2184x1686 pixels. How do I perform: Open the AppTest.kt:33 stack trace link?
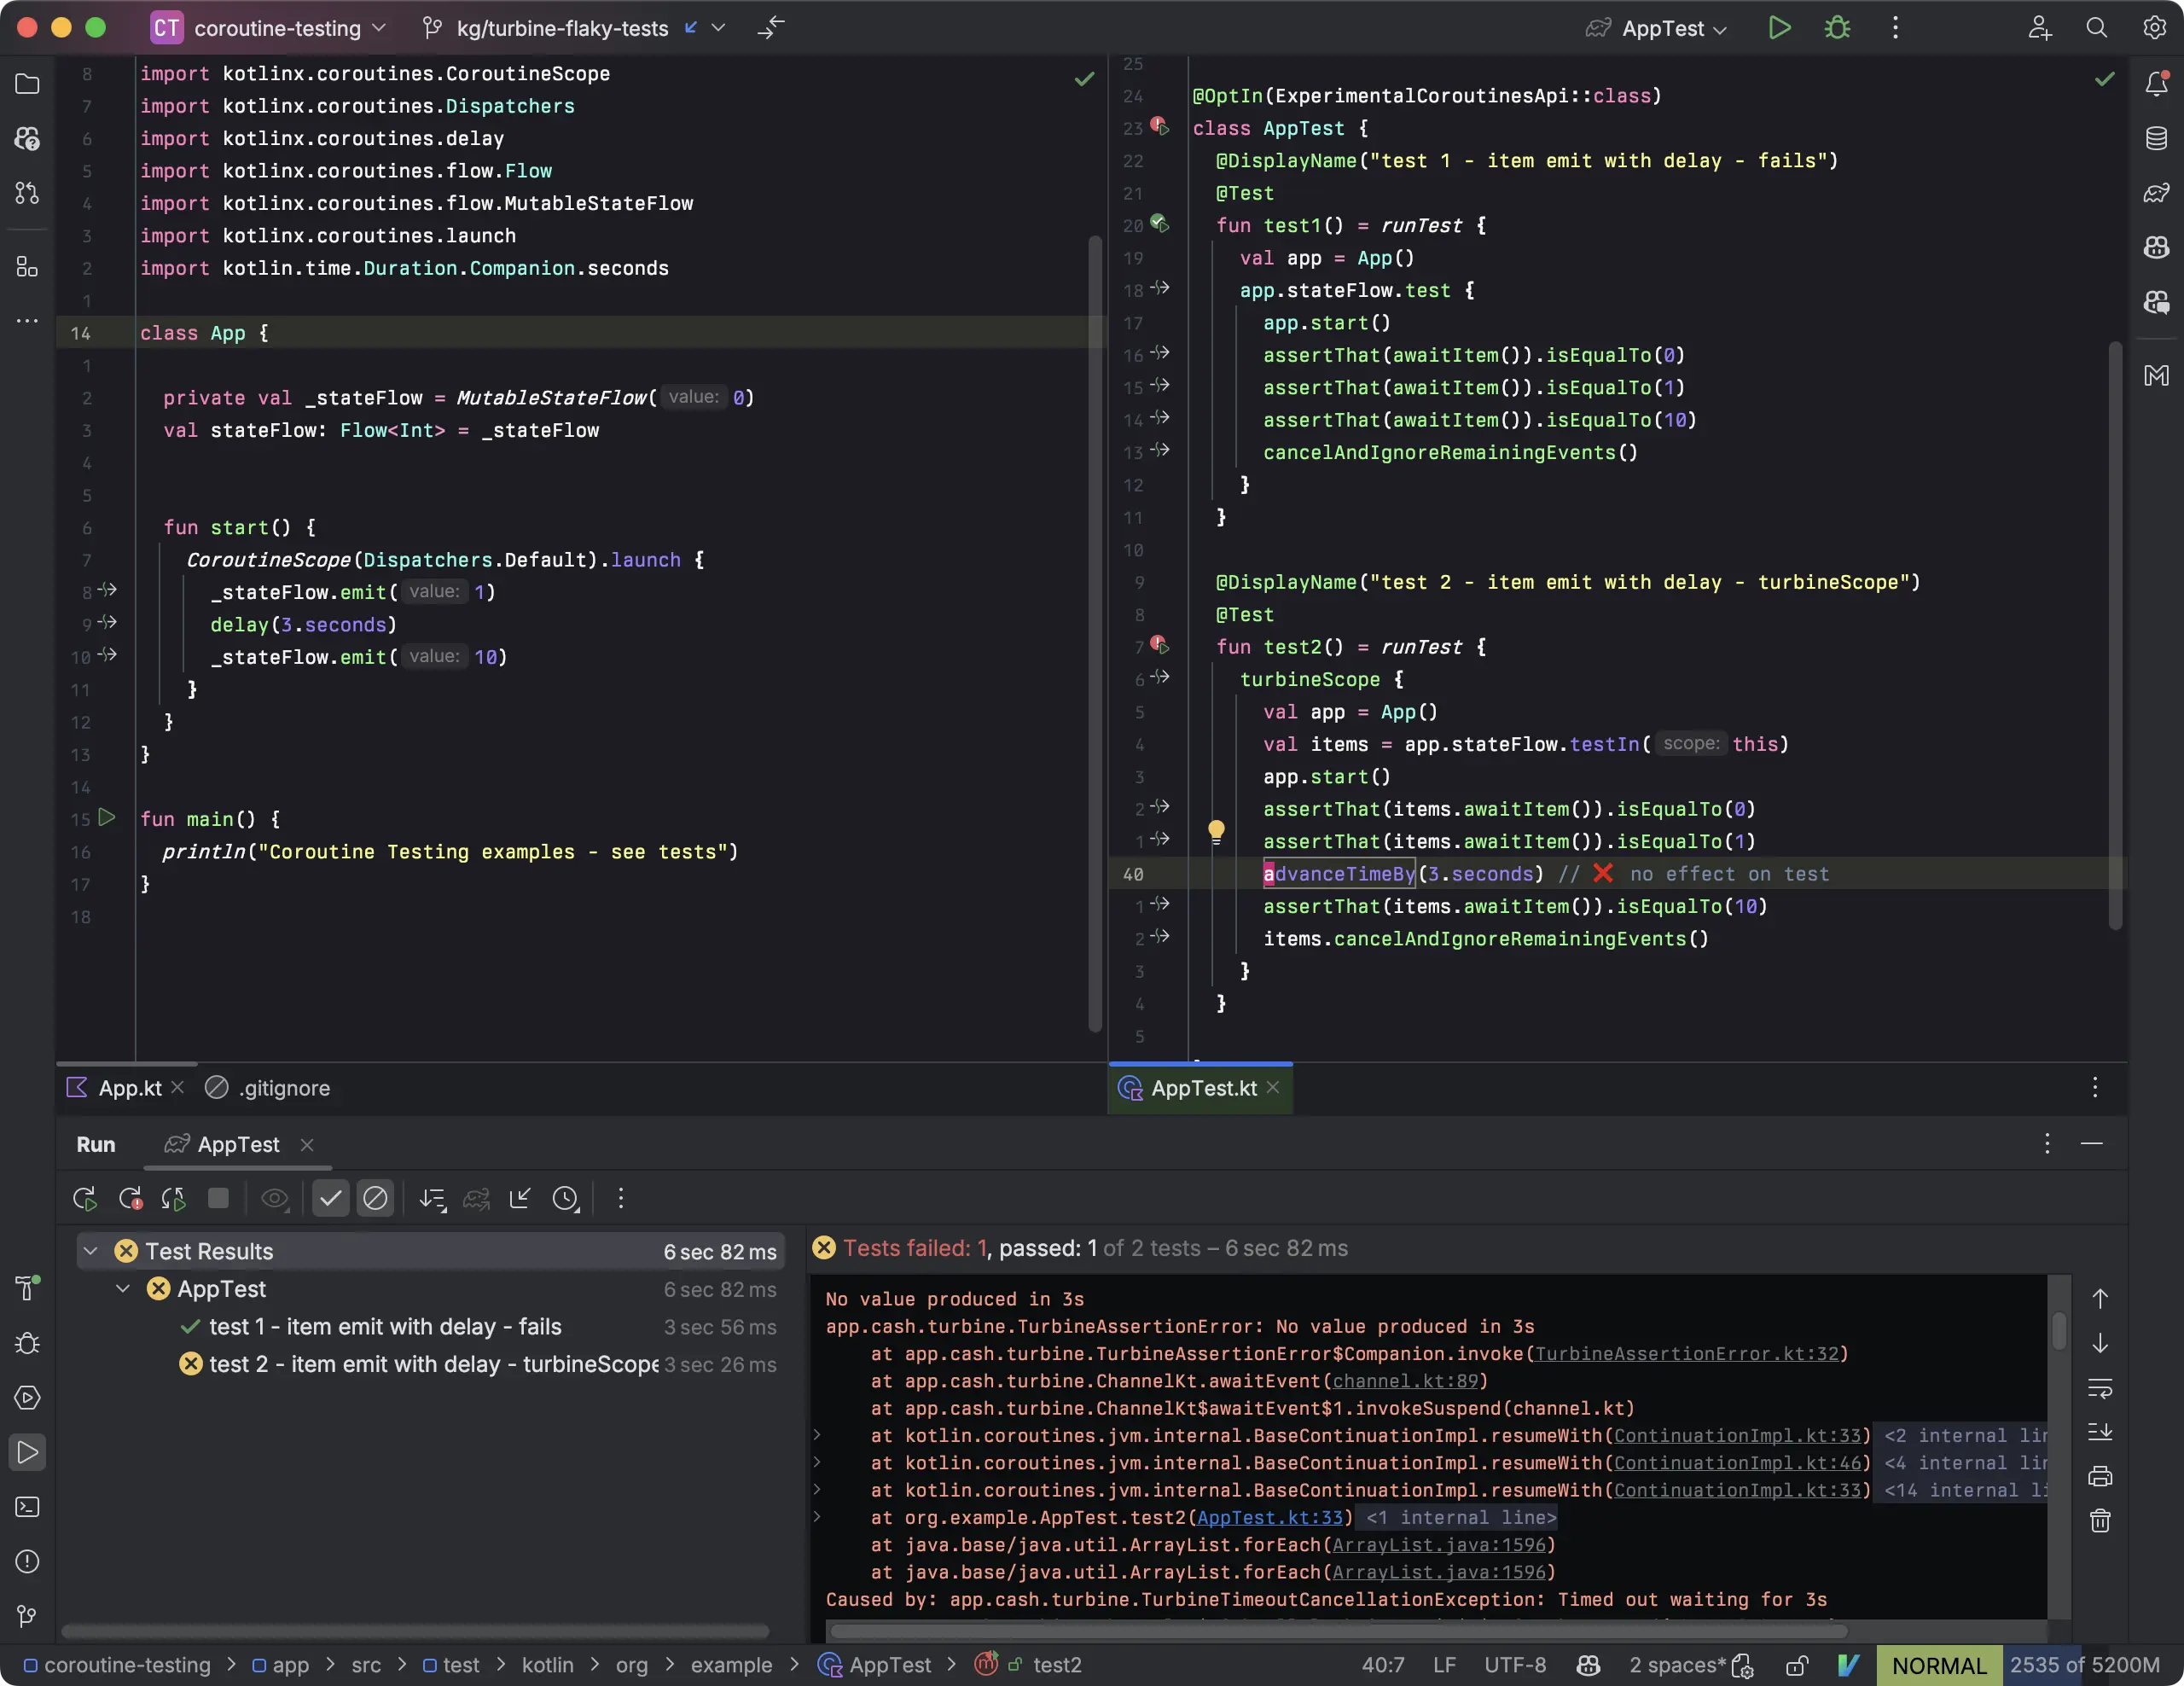coord(1269,1517)
